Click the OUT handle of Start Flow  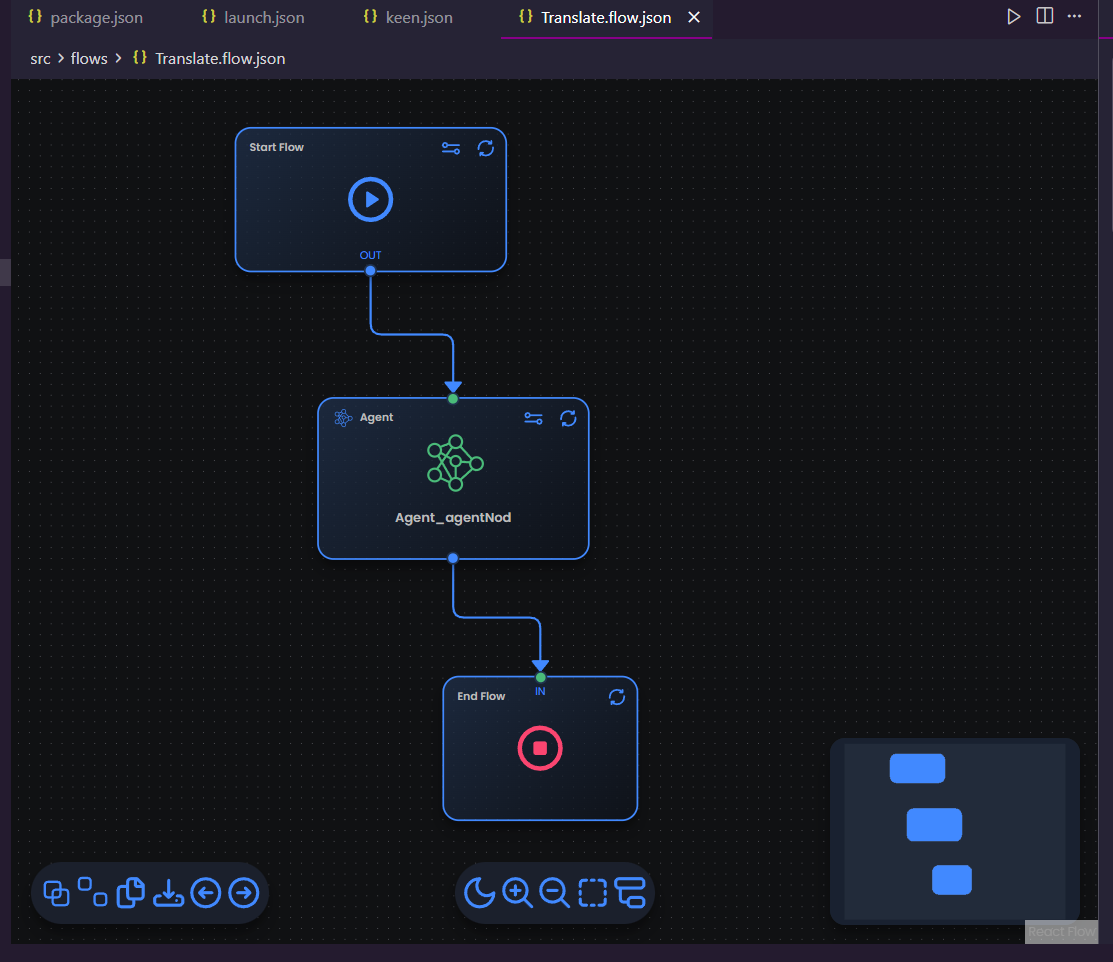pyautogui.click(x=371, y=270)
